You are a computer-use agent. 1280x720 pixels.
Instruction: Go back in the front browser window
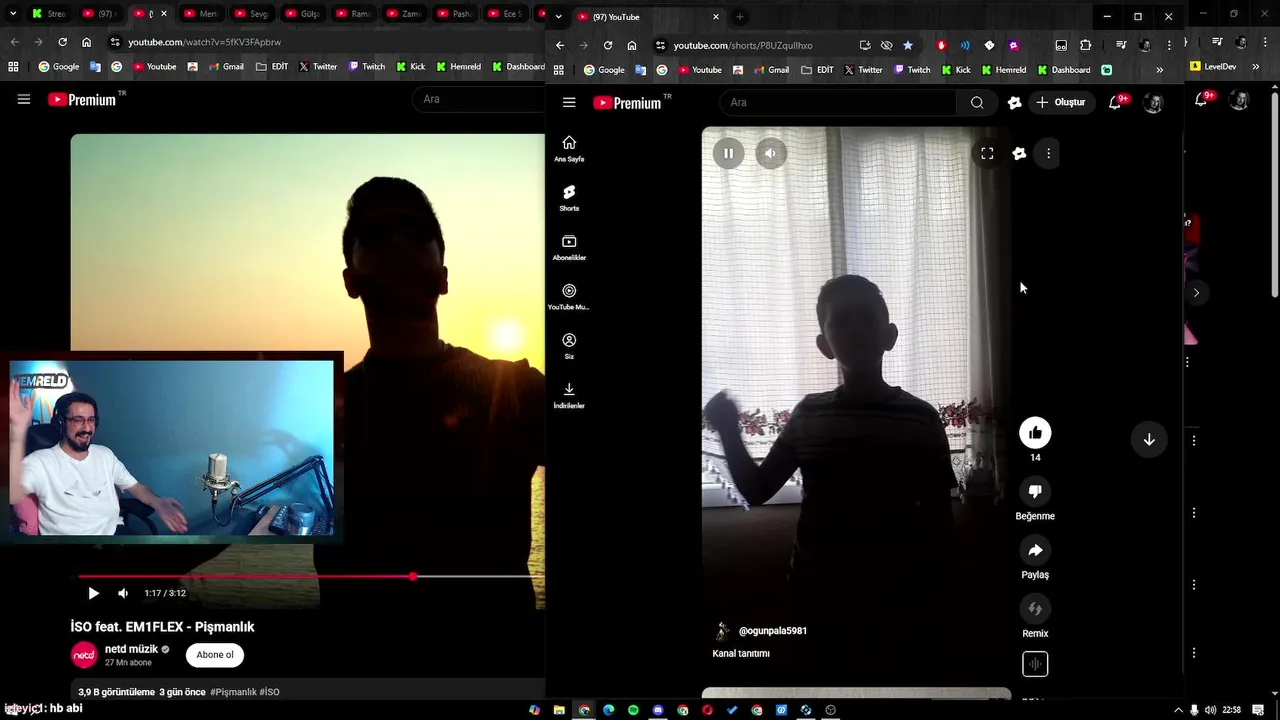tap(560, 45)
